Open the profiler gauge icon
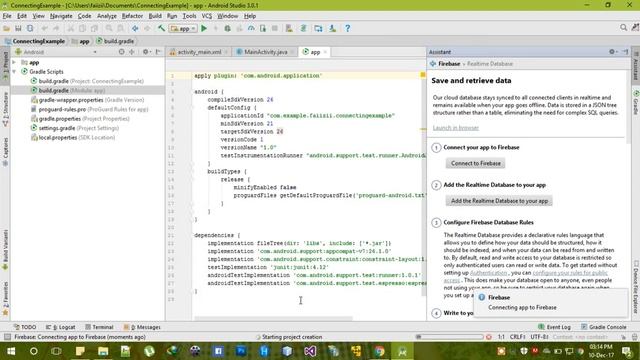This screenshot has height=360, width=640. [251, 29]
